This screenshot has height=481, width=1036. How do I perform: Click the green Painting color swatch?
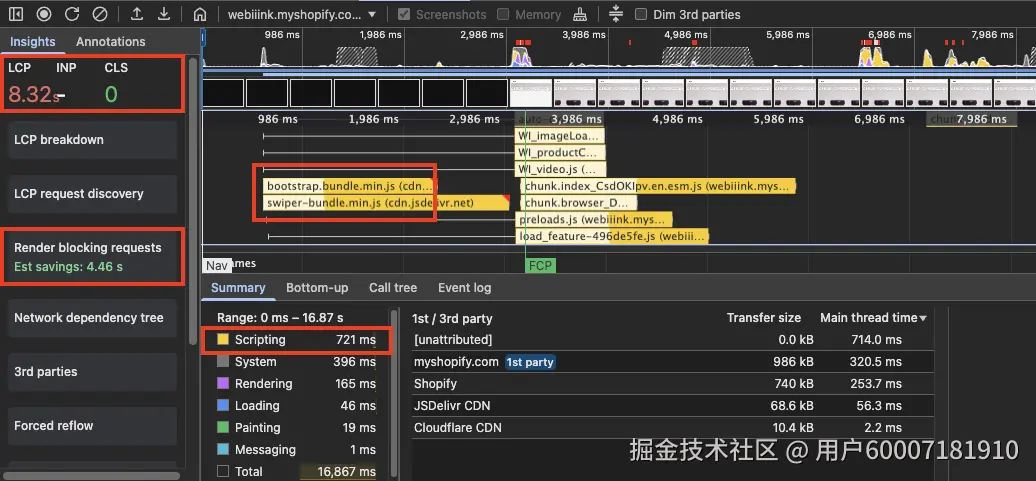(223, 427)
